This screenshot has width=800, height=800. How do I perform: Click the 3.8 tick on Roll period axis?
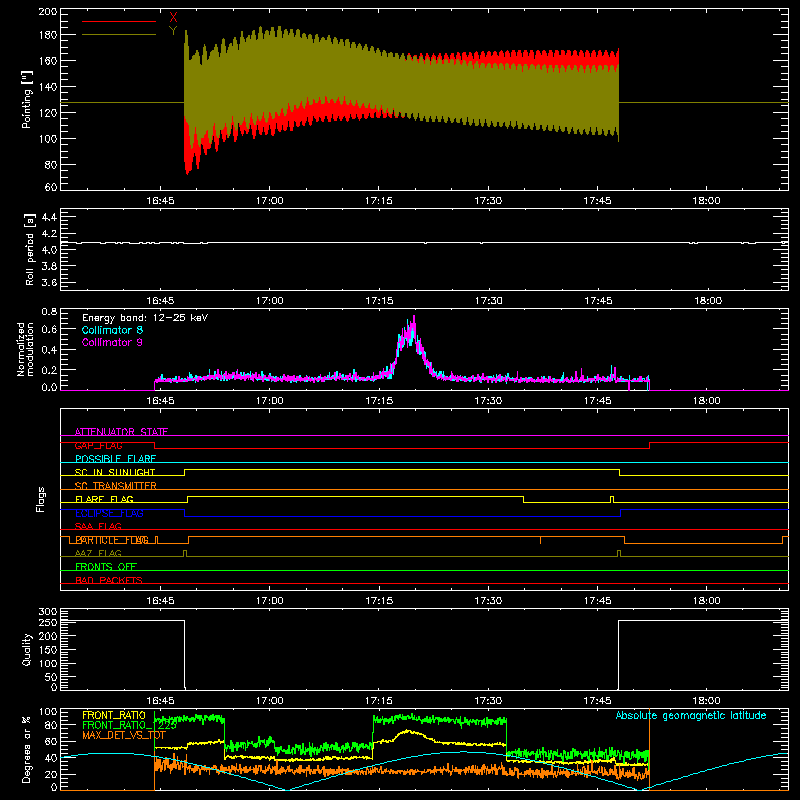coord(49,266)
